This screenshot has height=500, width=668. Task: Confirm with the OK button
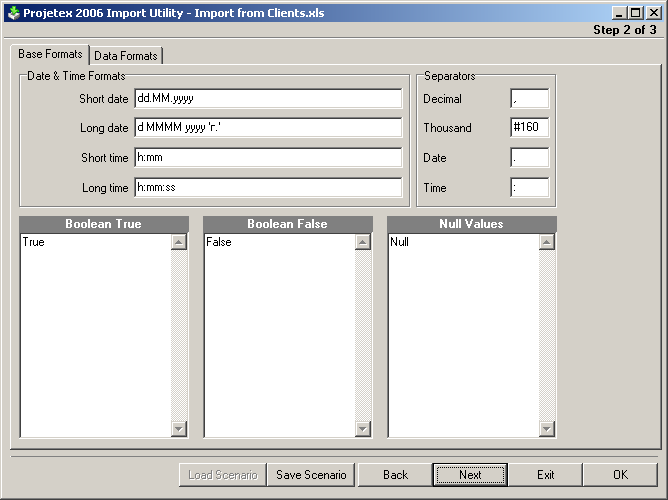[620, 475]
